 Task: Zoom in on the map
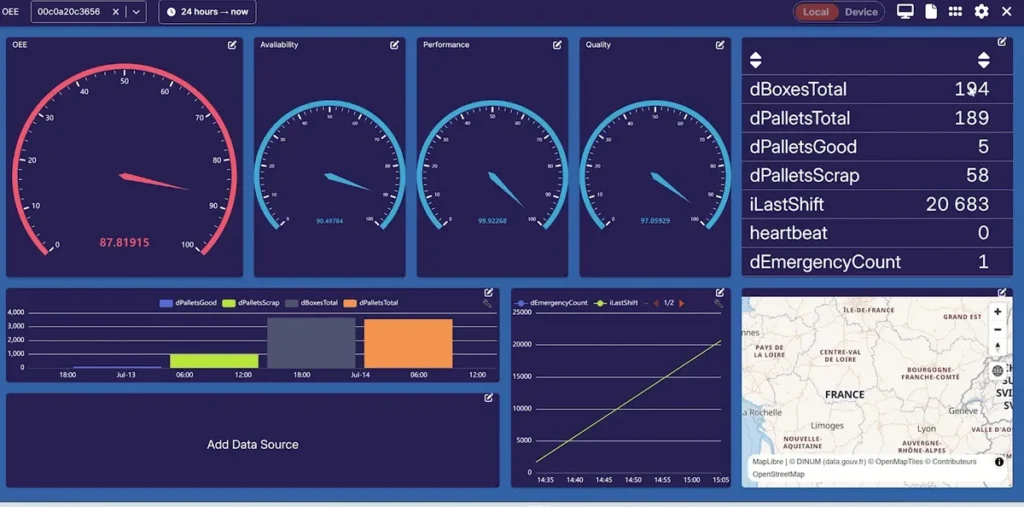tap(997, 312)
